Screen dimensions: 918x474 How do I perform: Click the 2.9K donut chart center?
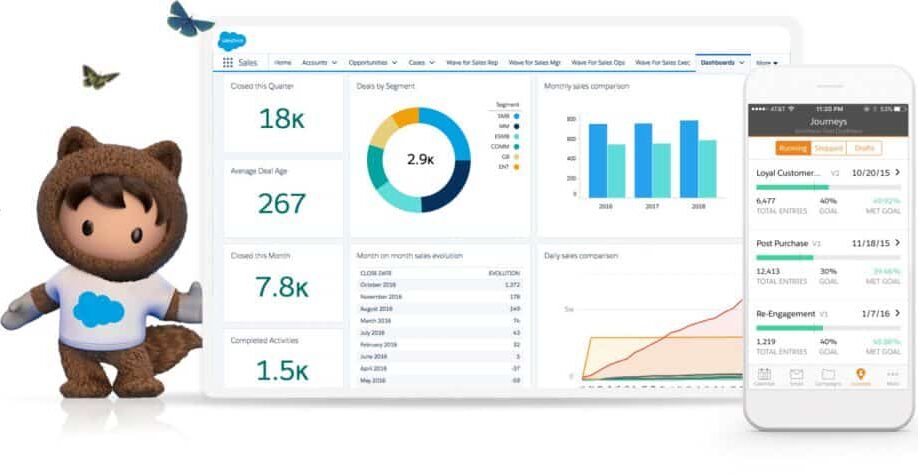(420, 160)
